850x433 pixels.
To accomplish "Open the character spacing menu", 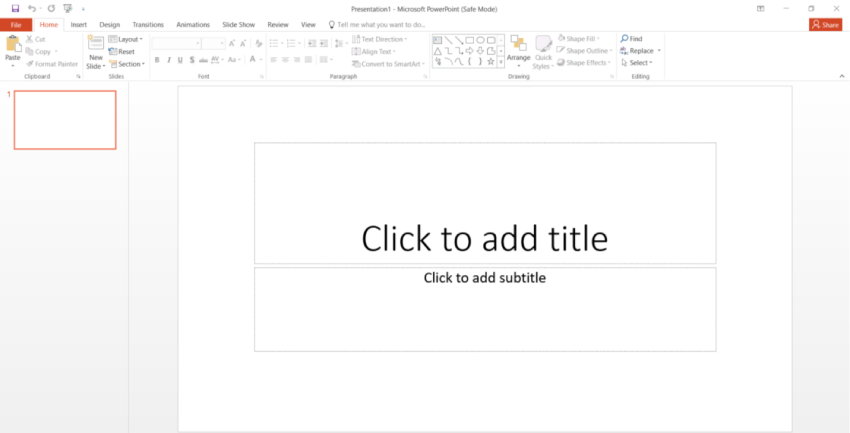I will coord(217,60).
